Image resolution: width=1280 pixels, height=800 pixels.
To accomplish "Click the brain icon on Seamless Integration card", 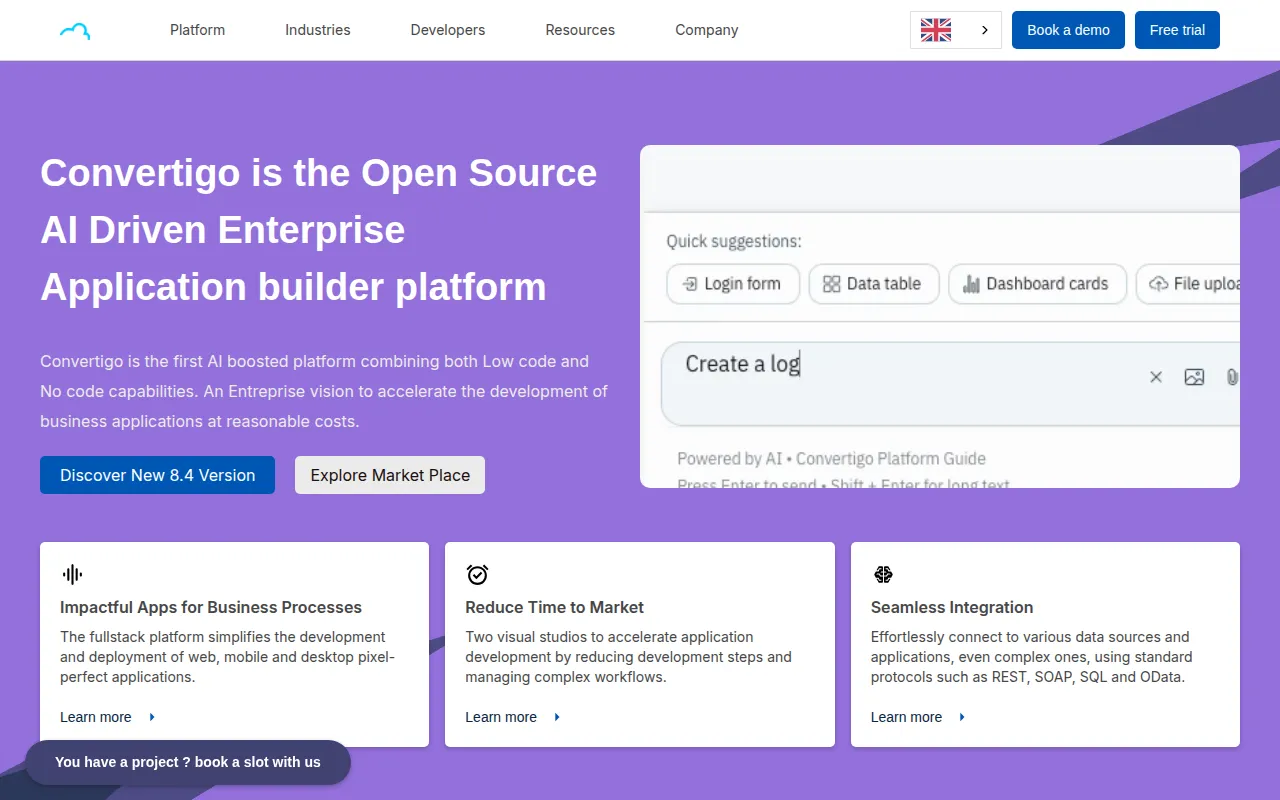I will (883, 574).
